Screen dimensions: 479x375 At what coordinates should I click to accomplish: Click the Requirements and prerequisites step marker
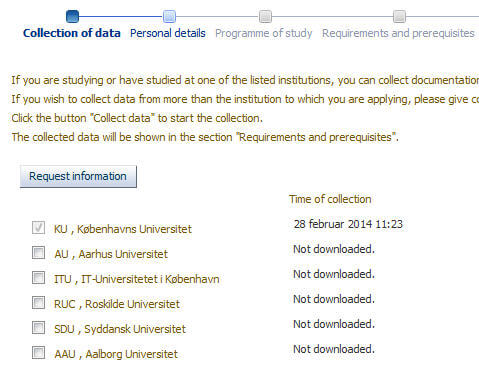[x=399, y=16]
